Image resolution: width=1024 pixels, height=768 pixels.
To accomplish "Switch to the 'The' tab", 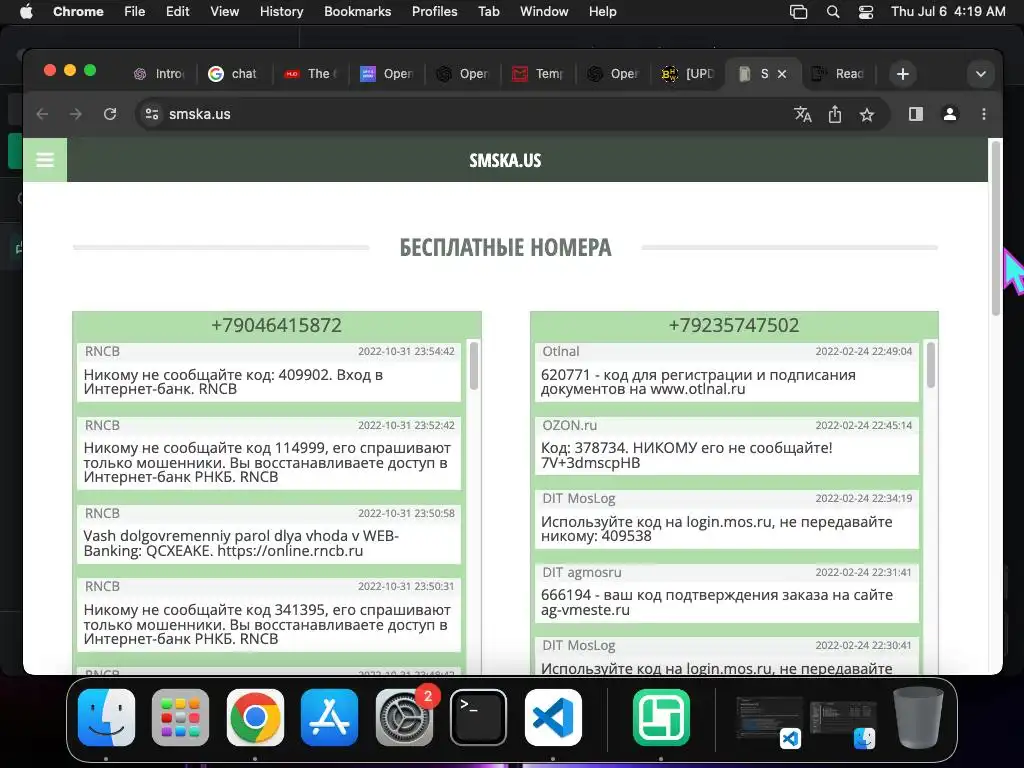I will coord(310,74).
